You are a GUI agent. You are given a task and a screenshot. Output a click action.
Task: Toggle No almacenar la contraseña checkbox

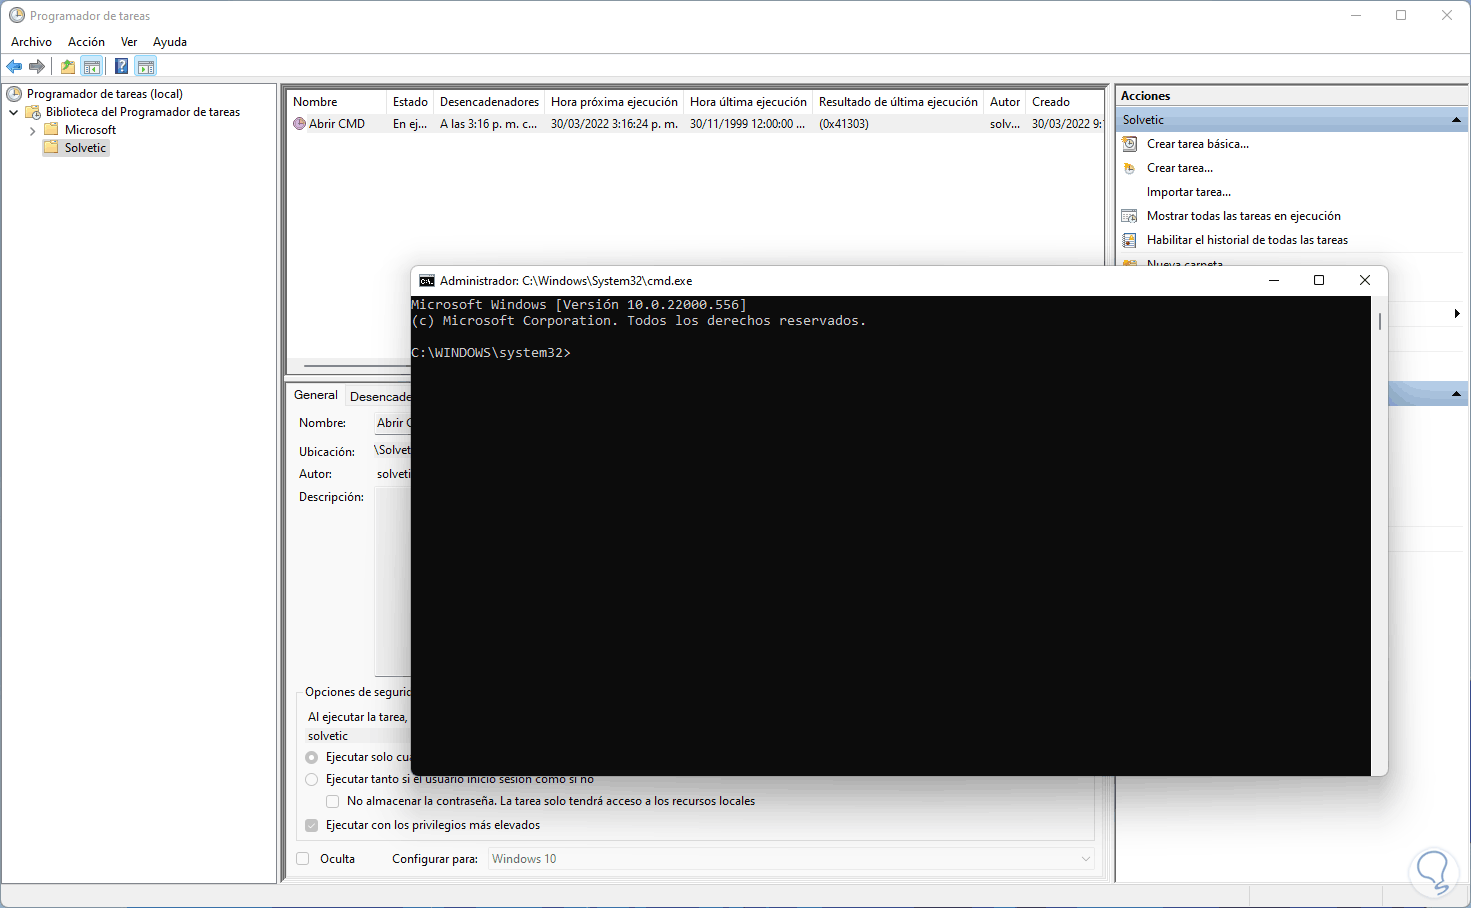pyautogui.click(x=333, y=802)
